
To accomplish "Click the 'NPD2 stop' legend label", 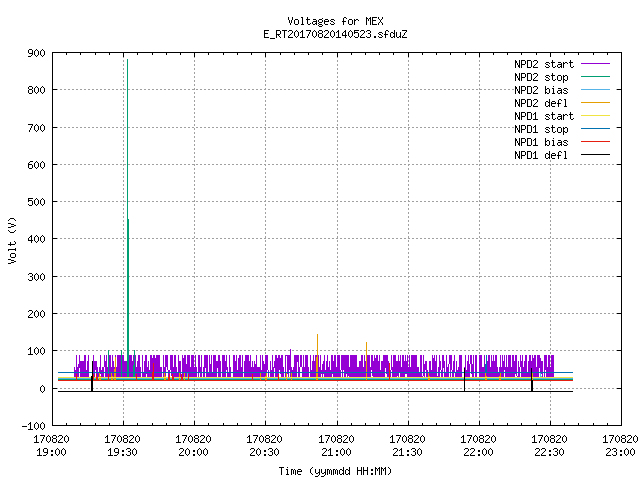I will click(x=541, y=77).
